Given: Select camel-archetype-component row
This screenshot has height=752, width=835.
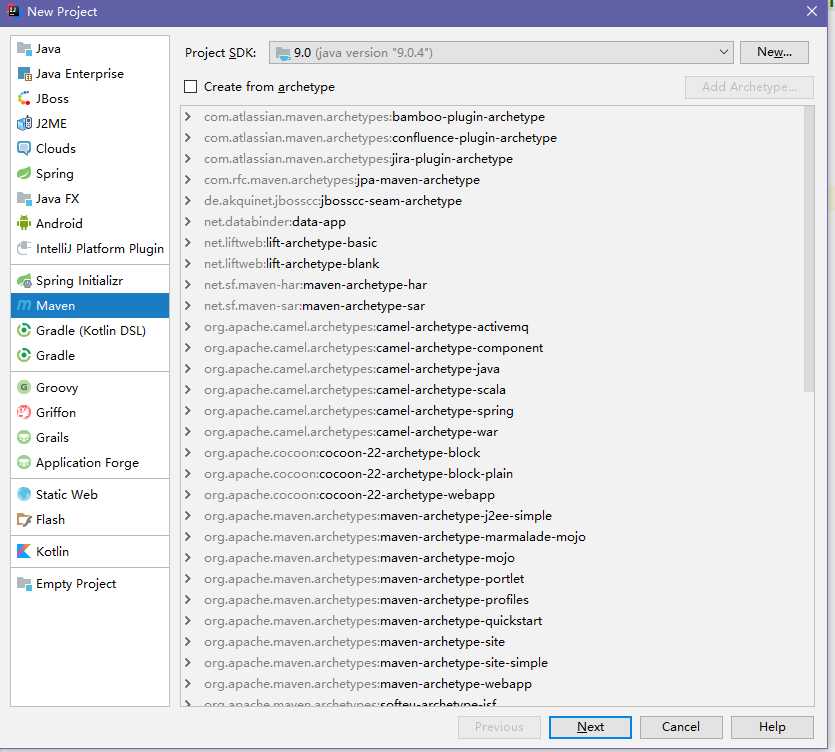Looking at the screenshot, I should pos(493,348).
